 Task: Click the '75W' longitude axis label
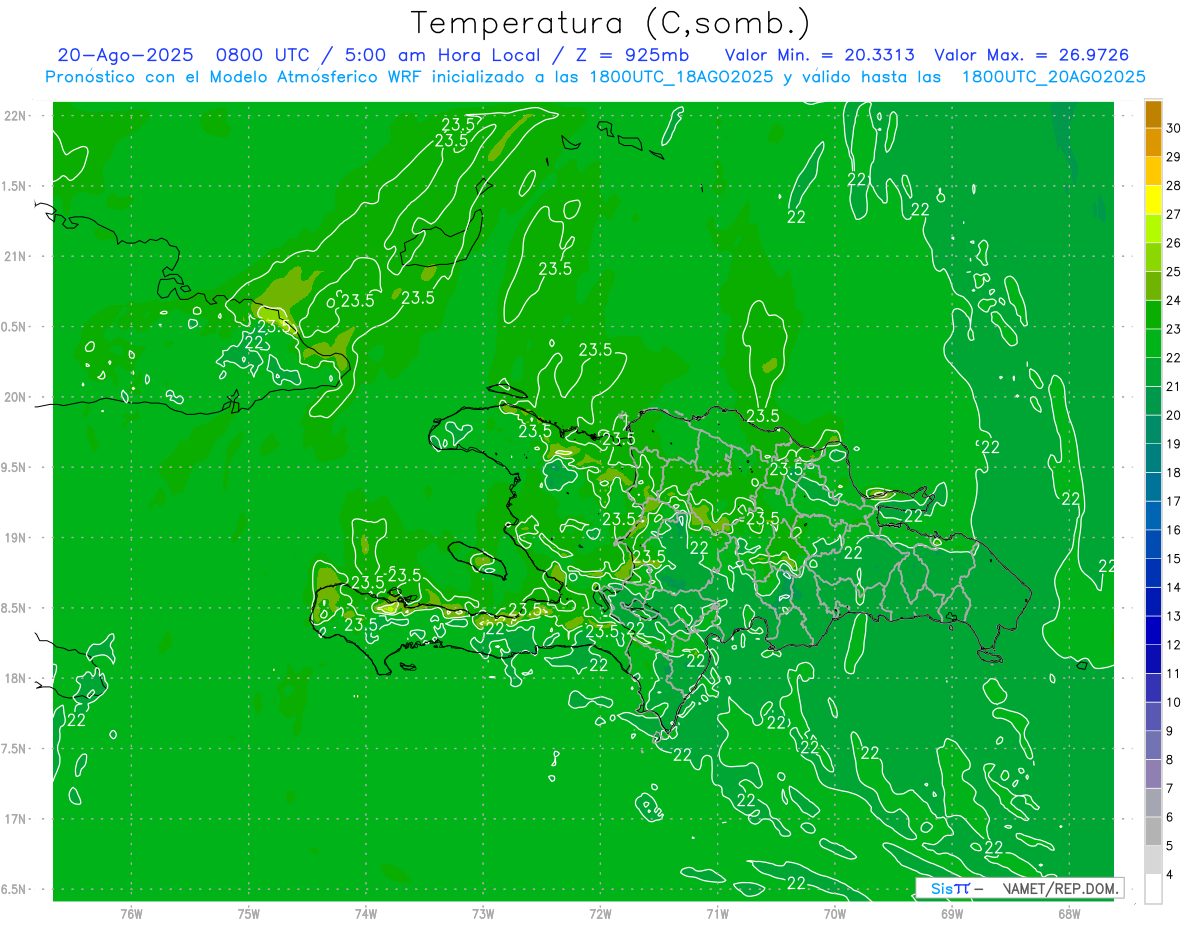pyautogui.click(x=249, y=914)
